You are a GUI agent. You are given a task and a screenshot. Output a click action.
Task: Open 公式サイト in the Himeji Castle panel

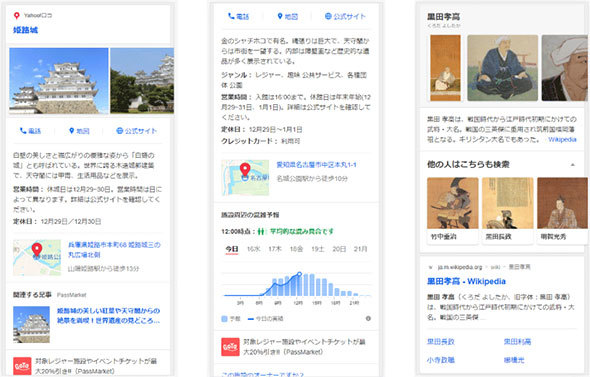pos(137,131)
